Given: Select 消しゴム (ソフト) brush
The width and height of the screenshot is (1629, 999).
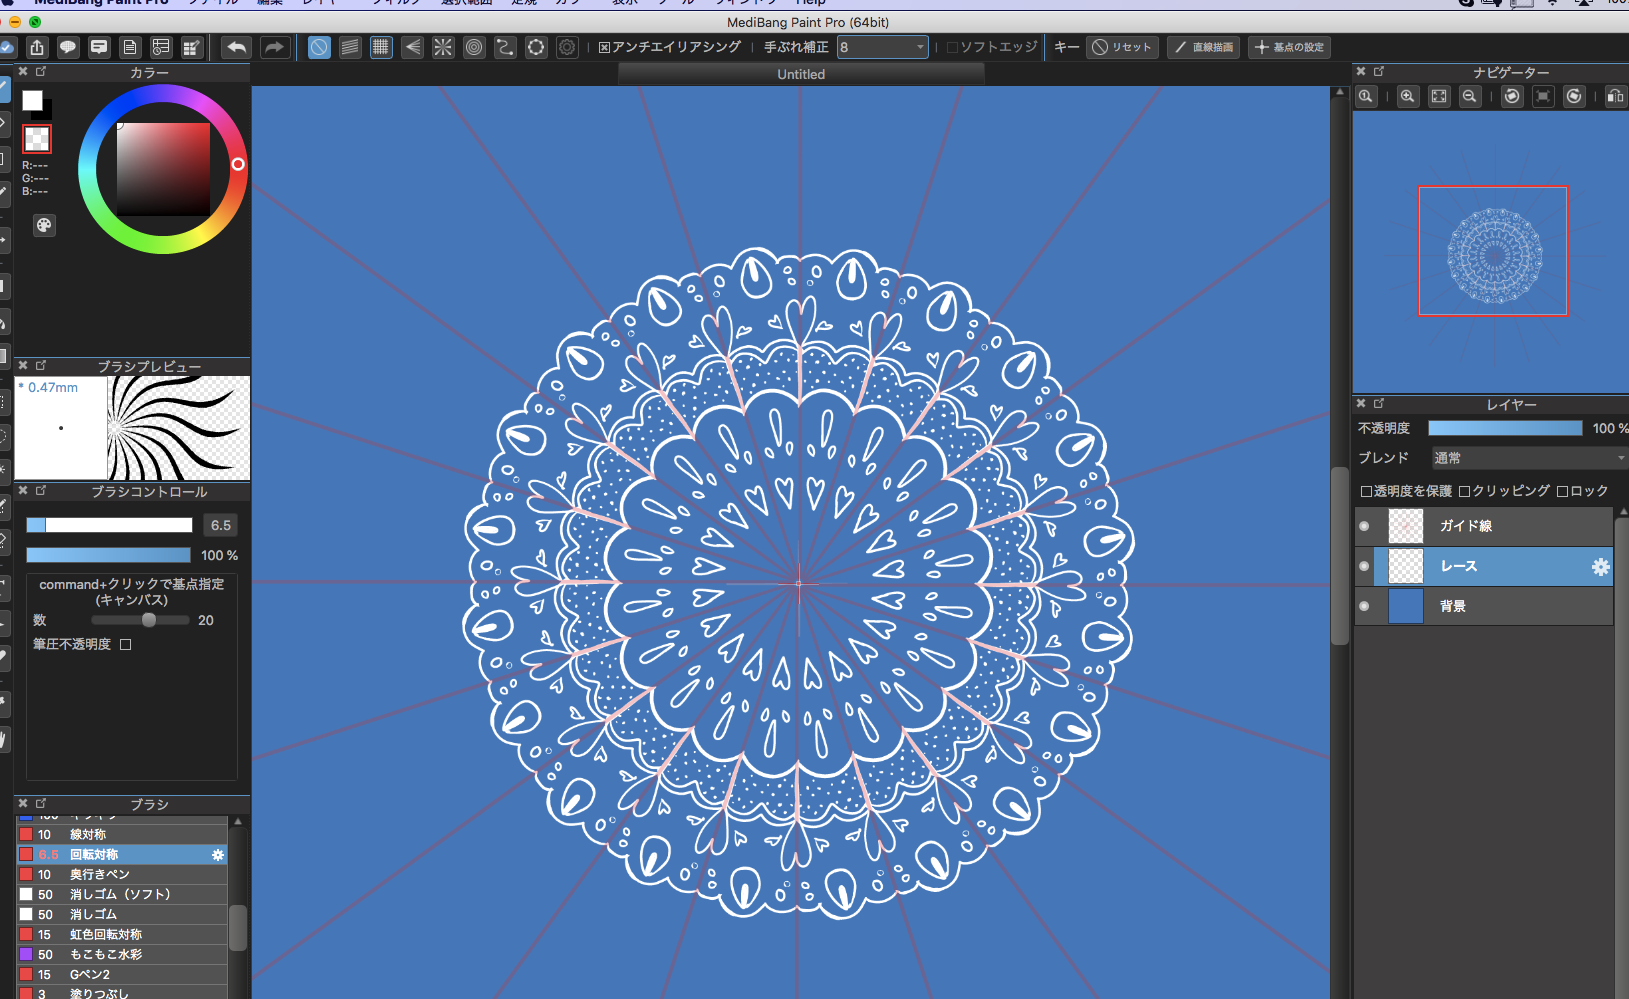Looking at the screenshot, I should click(122, 895).
